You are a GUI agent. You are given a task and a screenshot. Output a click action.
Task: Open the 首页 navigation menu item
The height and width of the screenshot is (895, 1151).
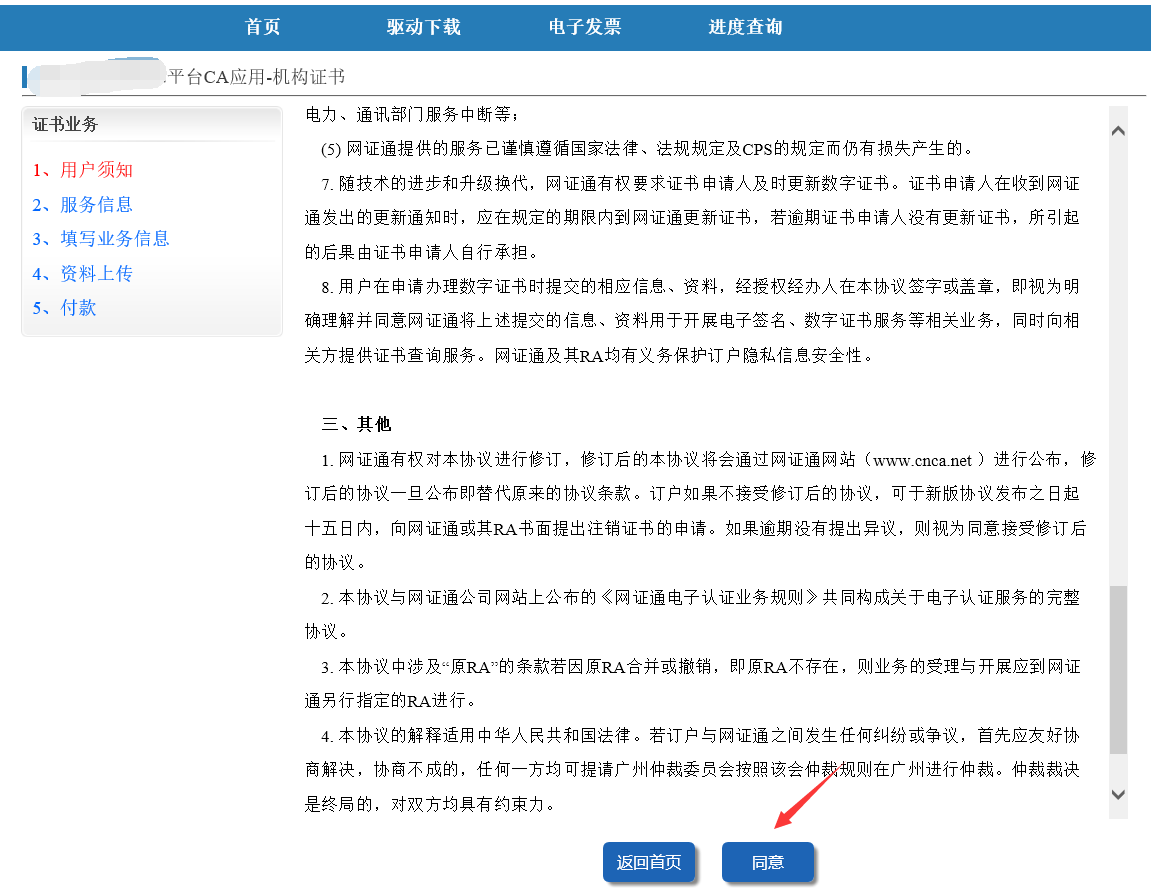pos(263,27)
